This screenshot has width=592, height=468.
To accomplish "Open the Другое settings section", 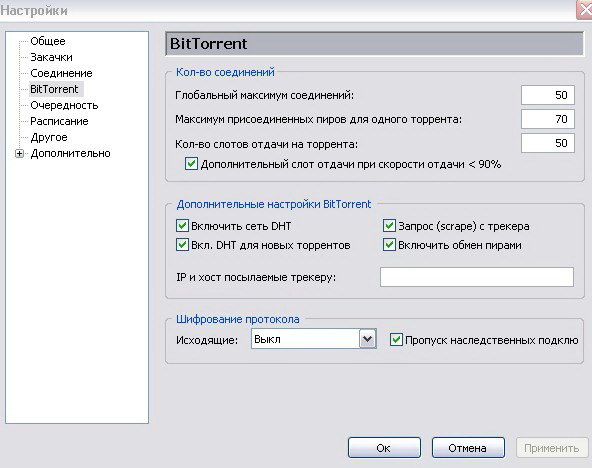I will point(49,137).
